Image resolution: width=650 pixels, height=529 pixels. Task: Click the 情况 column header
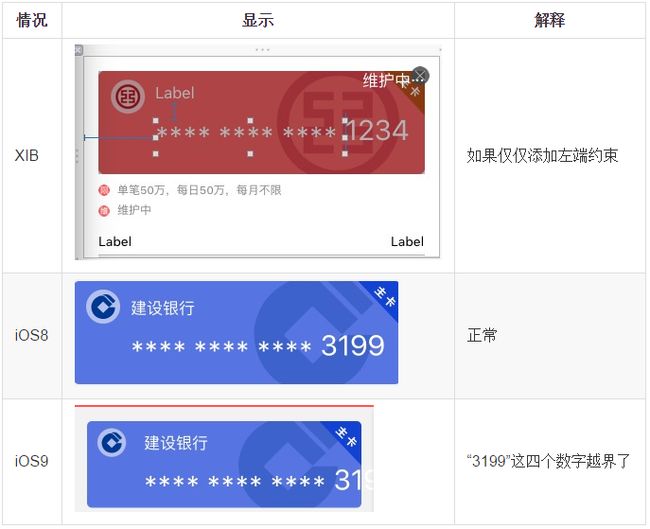point(32,20)
